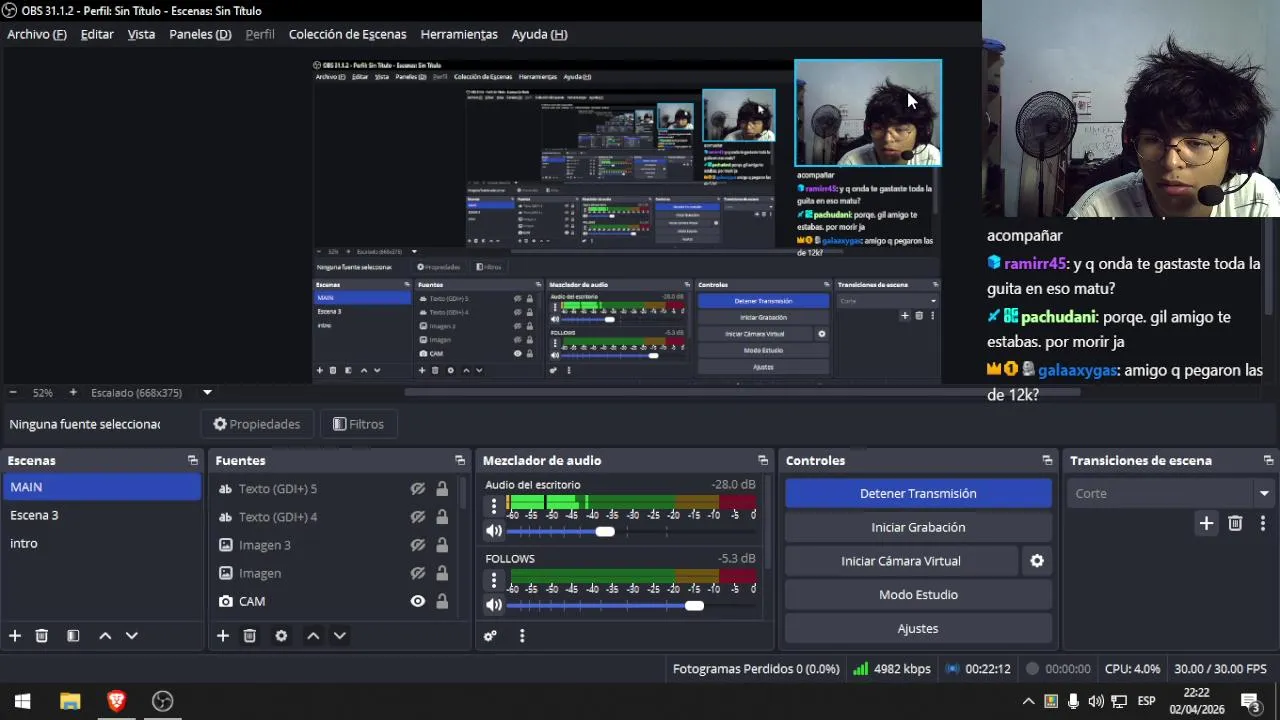Hide CAM source with eye icon
This screenshot has height=720, width=1280.
[418, 601]
